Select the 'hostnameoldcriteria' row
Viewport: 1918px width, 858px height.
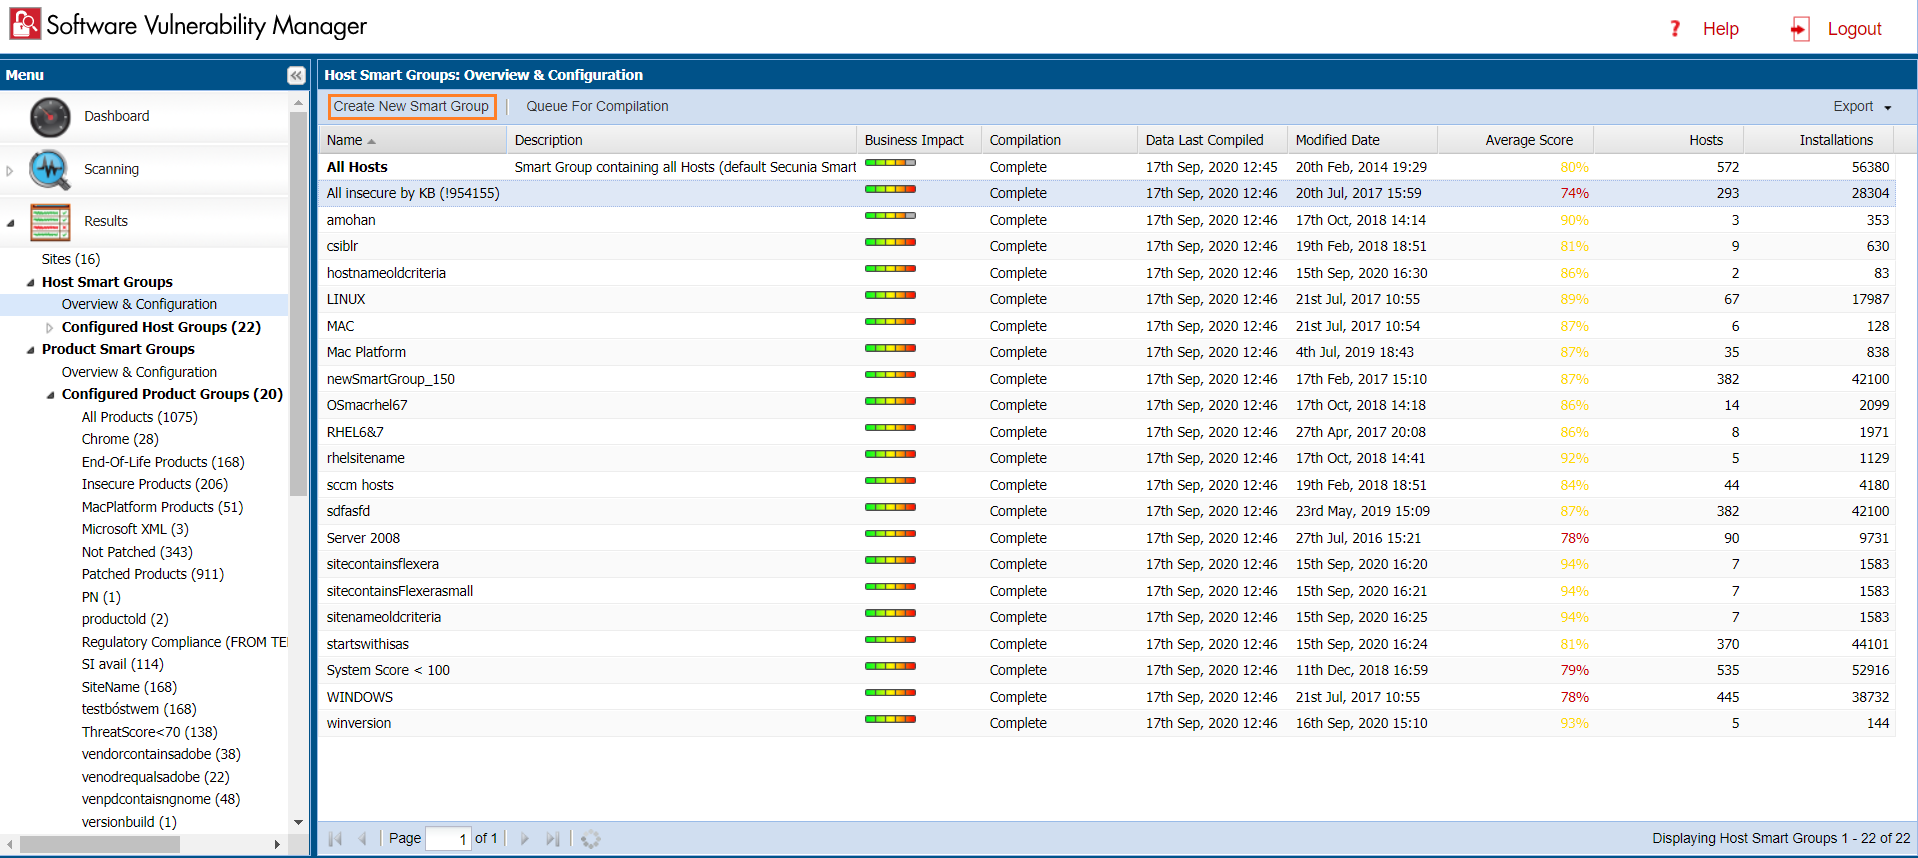[x=1106, y=273]
